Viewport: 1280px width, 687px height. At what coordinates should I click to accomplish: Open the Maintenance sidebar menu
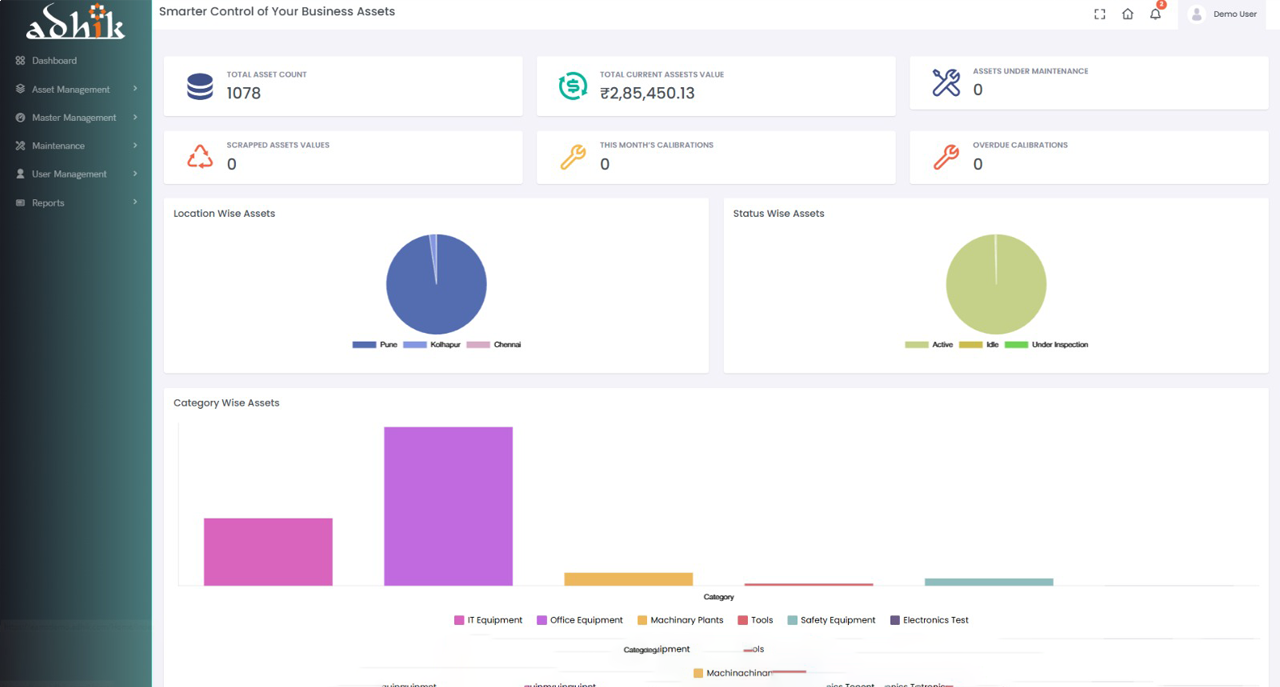coord(58,146)
